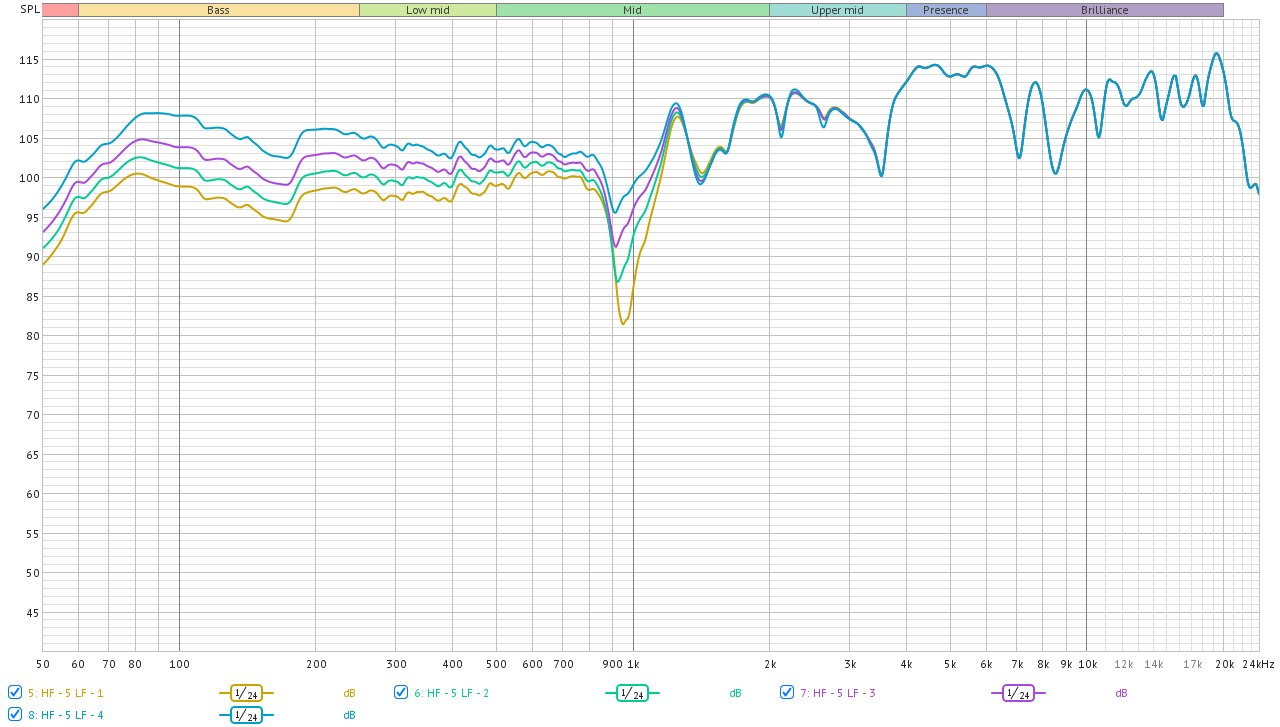Click the purple 1/24 smoothing icon
Screen dimensions: 1280x727
point(1018,693)
